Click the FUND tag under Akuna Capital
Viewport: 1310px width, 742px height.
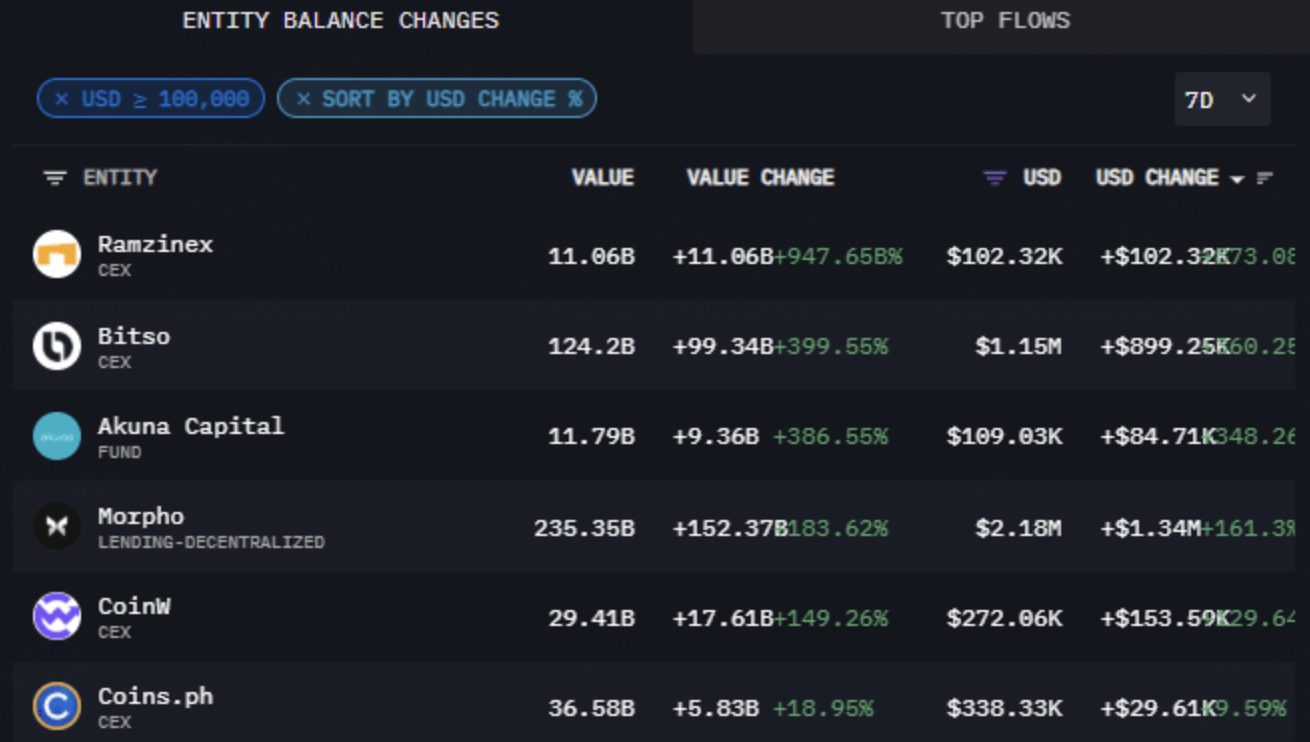click(119, 452)
